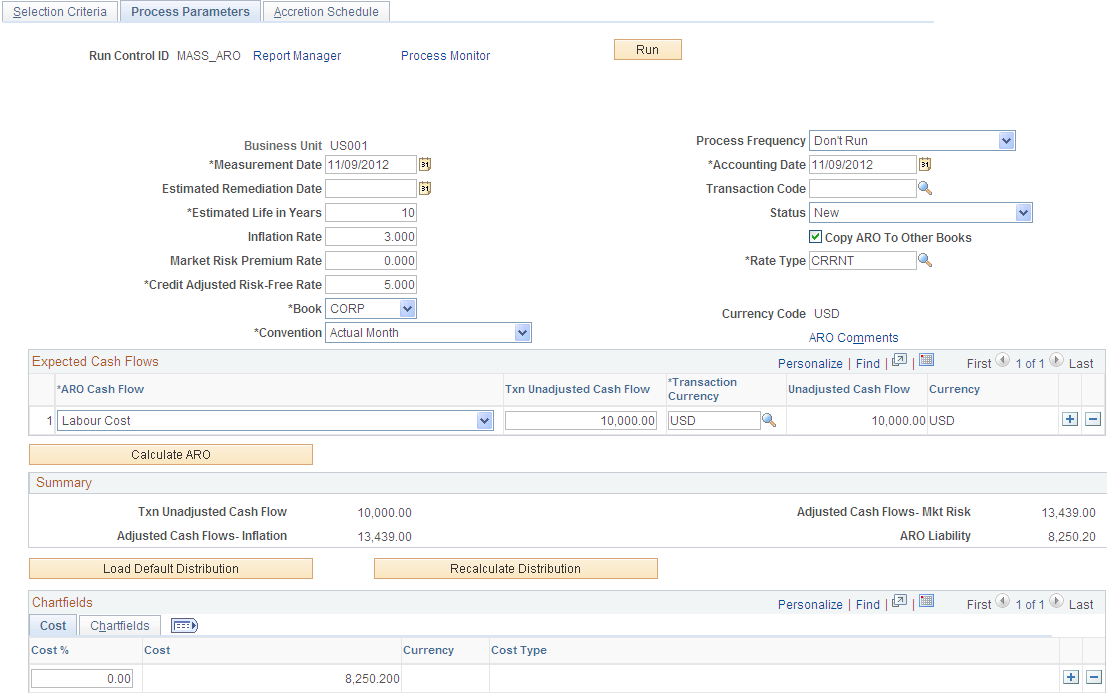The width and height of the screenshot is (1107, 693).
Task: Look up Transaction Currency USD value
Action: [x=769, y=421]
